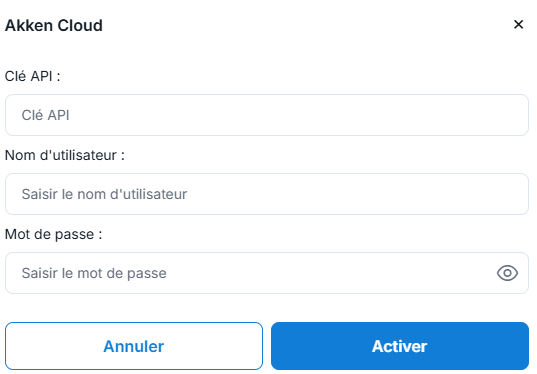Click the Activer button
Image resolution: width=537 pixels, height=374 pixels.
[400, 346]
